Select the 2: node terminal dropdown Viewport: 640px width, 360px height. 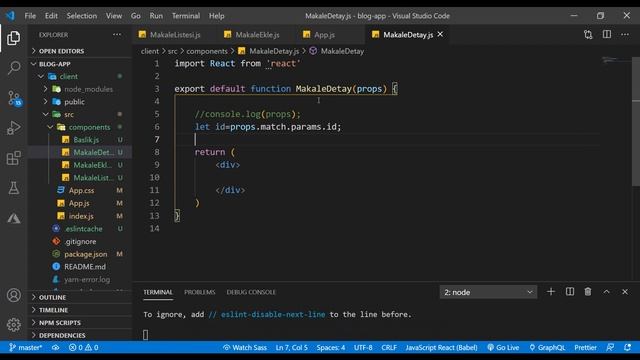(488, 292)
